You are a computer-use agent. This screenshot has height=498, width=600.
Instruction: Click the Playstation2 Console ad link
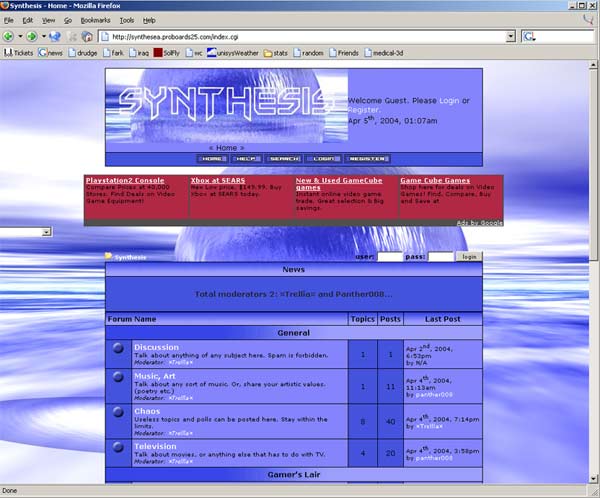coord(125,180)
